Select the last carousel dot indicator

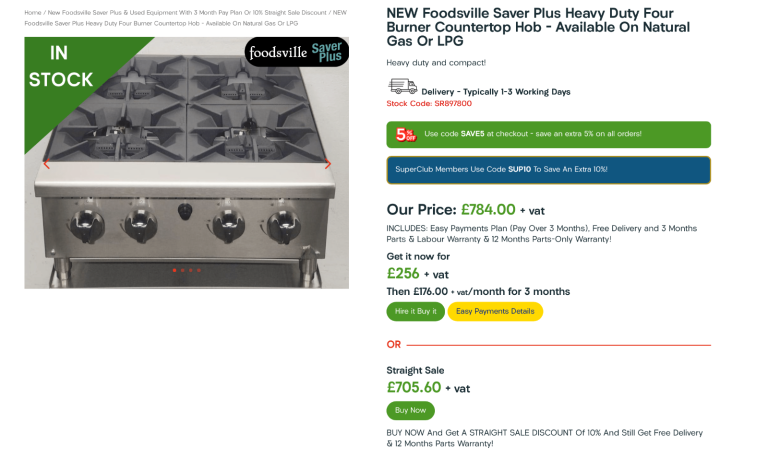[199, 270]
